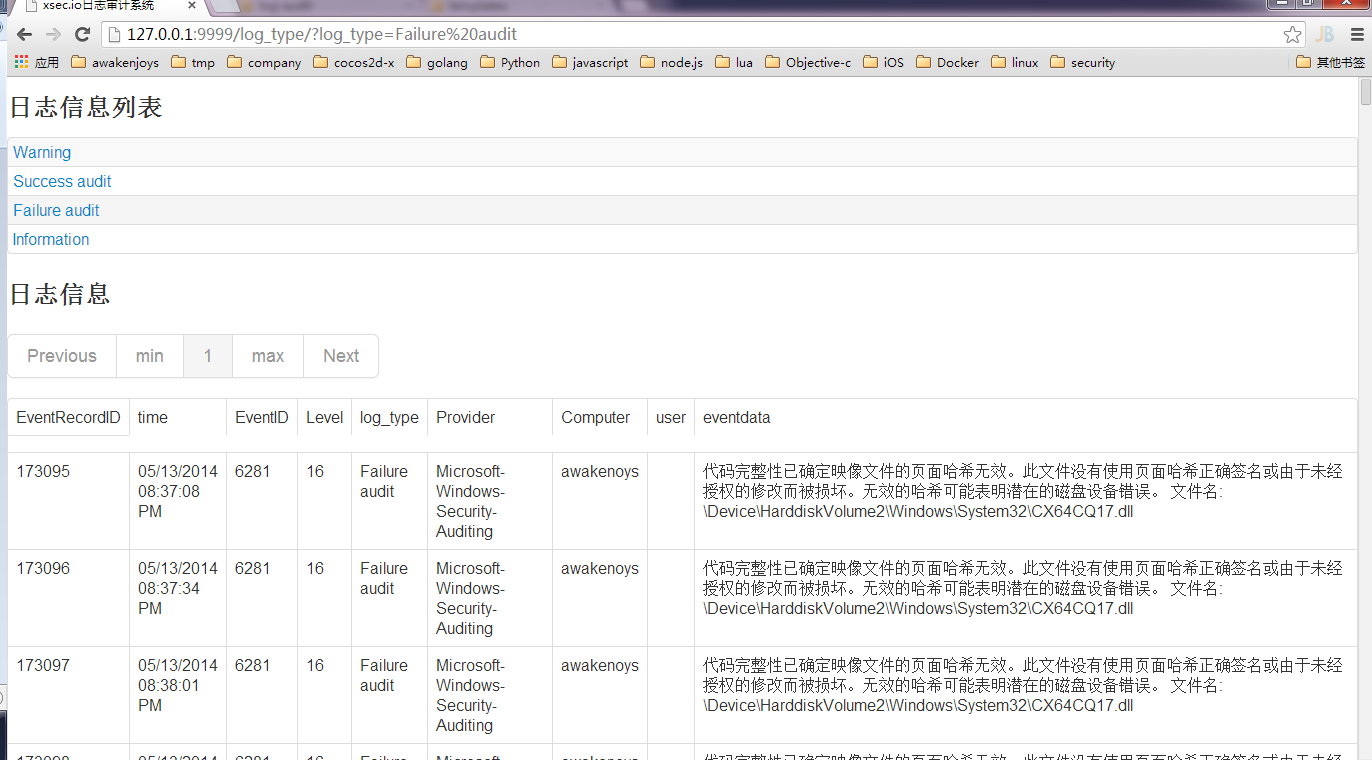Go to Previous page of logs
The width and height of the screenshot is (1372, 760).
point(62,356)
